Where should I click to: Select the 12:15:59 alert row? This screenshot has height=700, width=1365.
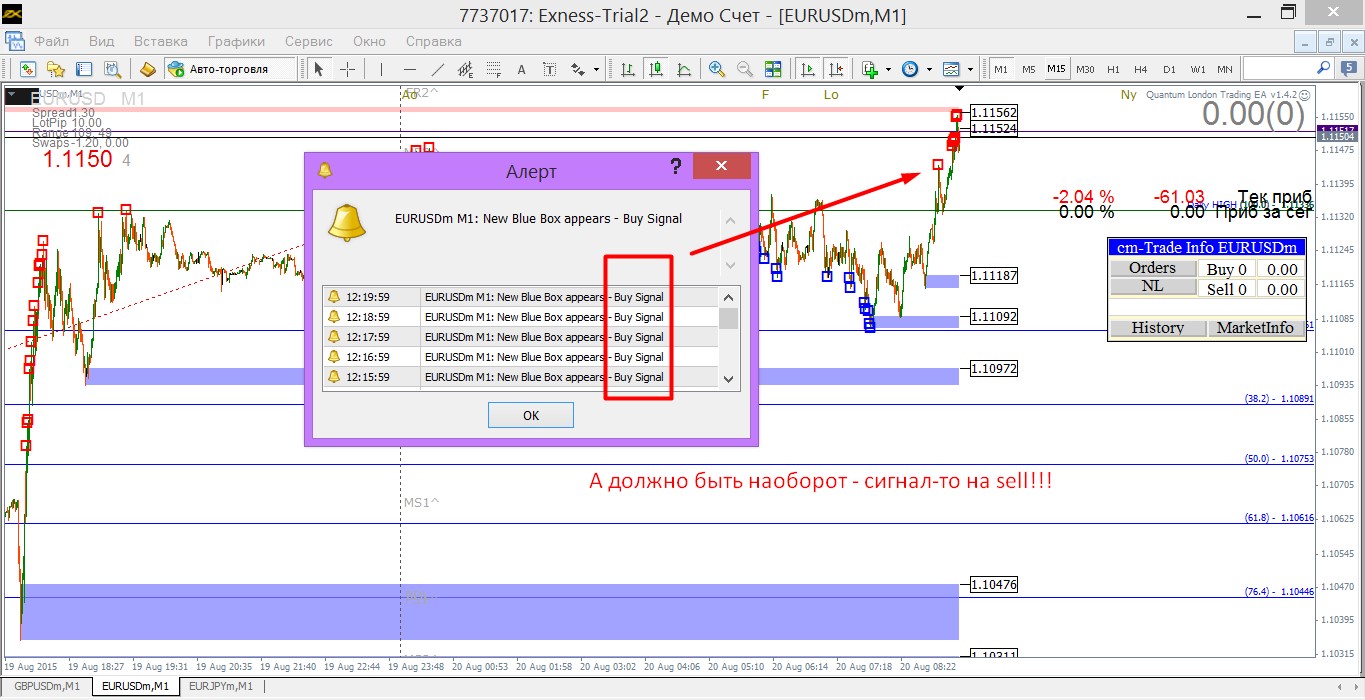tap(520, 377)
